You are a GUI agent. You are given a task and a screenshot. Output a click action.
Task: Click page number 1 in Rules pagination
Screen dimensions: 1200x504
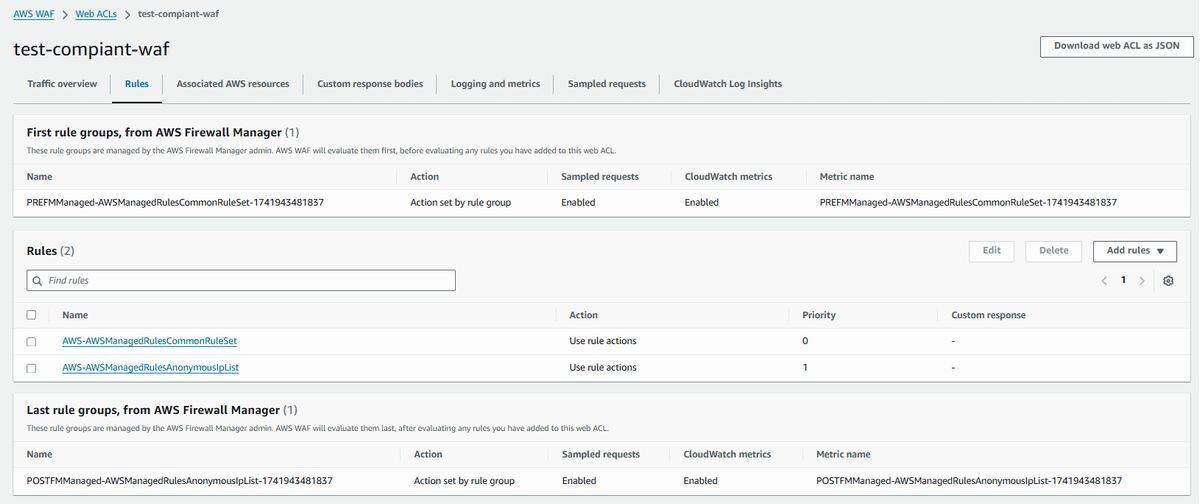coord(1123,280)
